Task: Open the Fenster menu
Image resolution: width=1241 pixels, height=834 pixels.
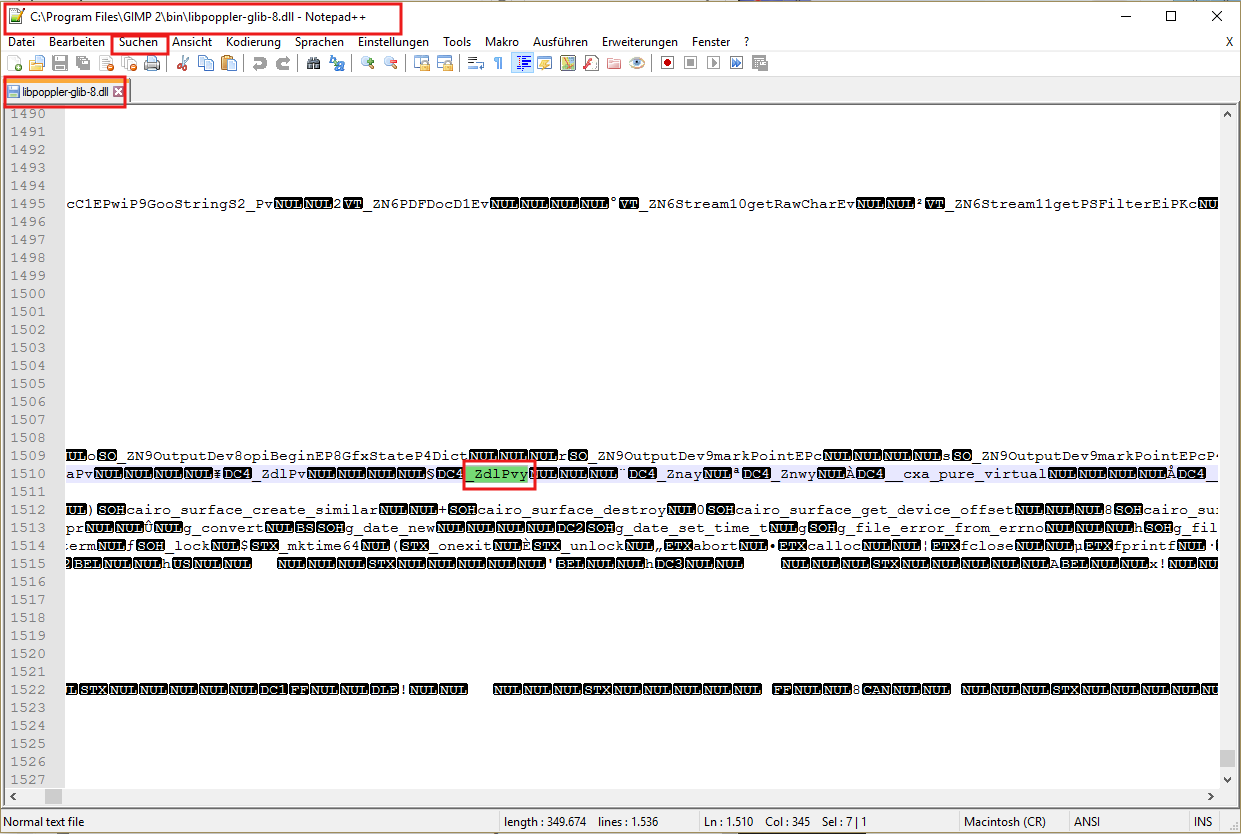Action: point(711,42)
